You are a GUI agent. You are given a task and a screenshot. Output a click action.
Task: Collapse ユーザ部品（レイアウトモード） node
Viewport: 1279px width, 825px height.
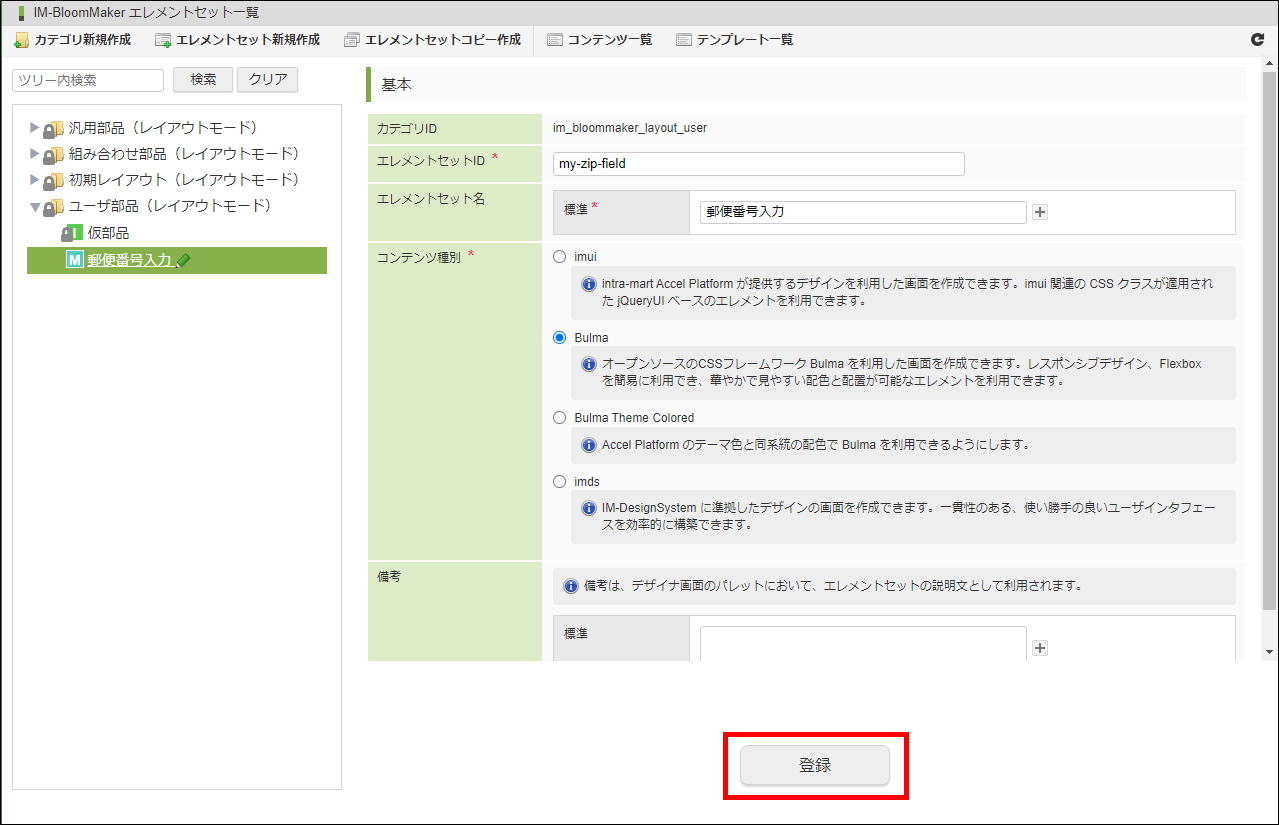point(35,207)
